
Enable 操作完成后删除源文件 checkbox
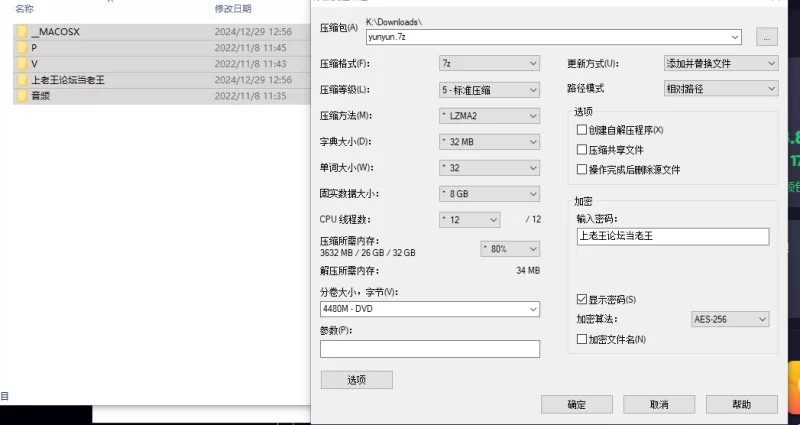[582, 169]
